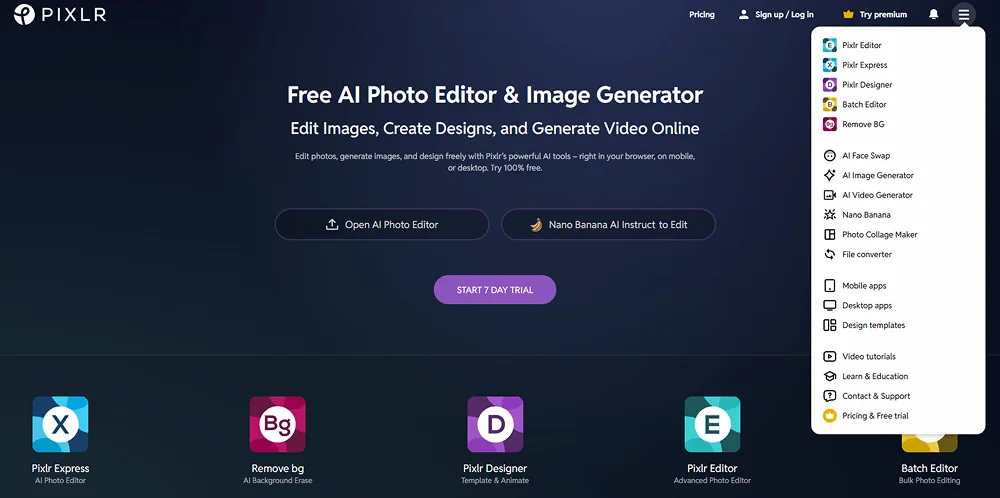Open the Pixlr Designer tile icon
The height and width of the screenshot is (498, 1000).
click(495, 424)
